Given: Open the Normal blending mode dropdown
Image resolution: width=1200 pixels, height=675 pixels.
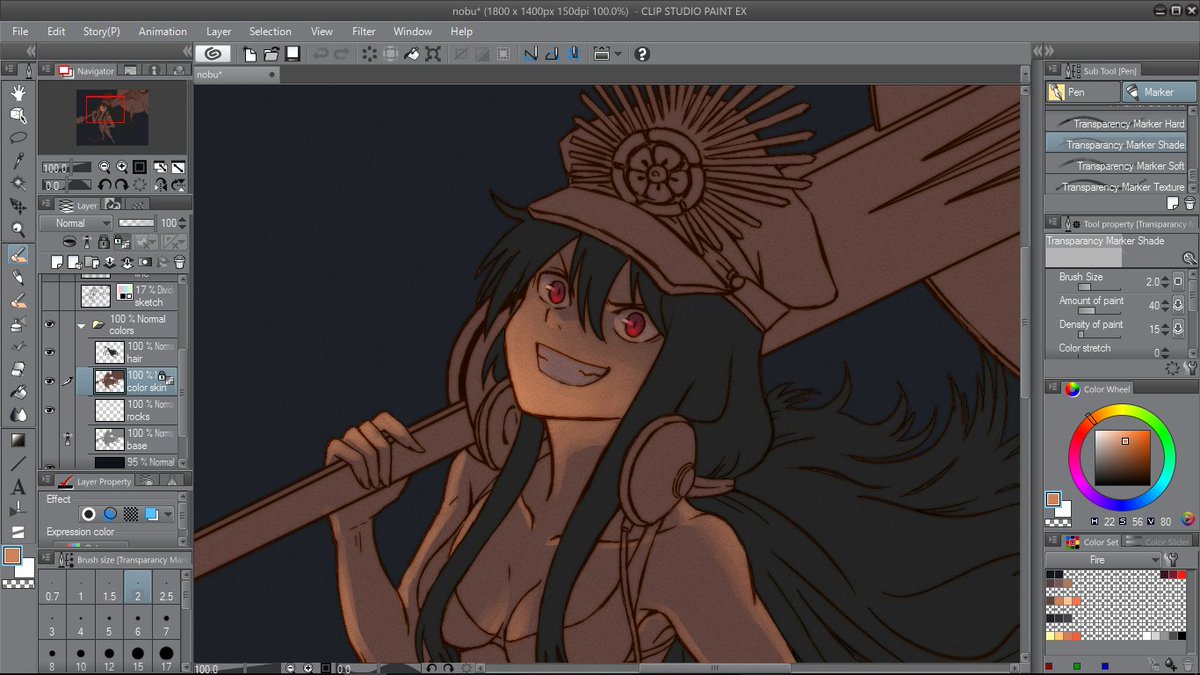Looking at the screenshot, I should click(x=76, y=223).
